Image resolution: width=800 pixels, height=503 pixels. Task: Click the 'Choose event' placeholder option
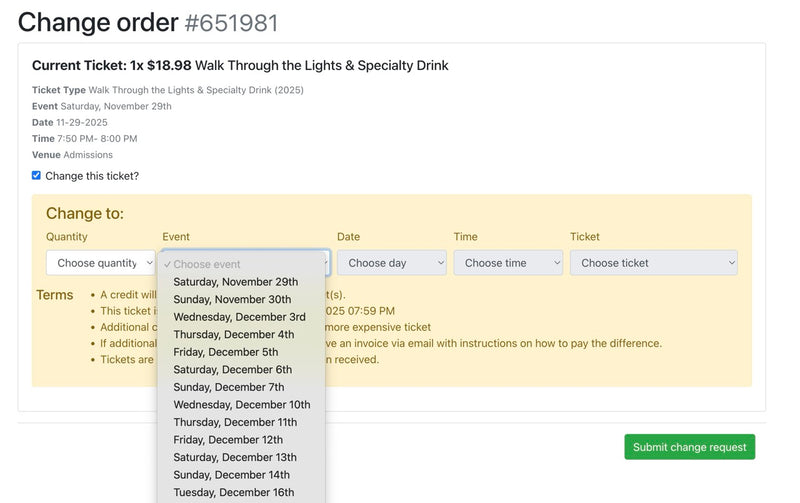tap(207, 265)
